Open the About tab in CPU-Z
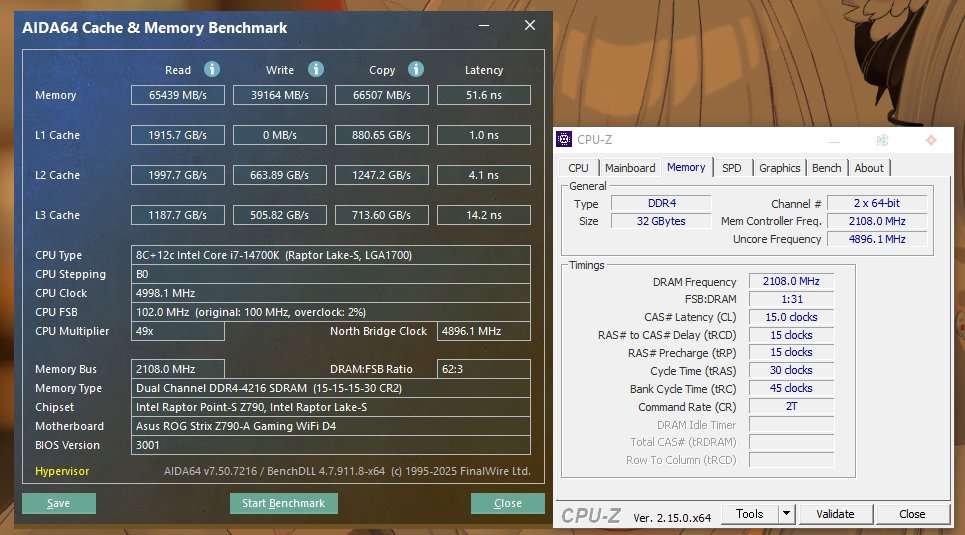 869,168
